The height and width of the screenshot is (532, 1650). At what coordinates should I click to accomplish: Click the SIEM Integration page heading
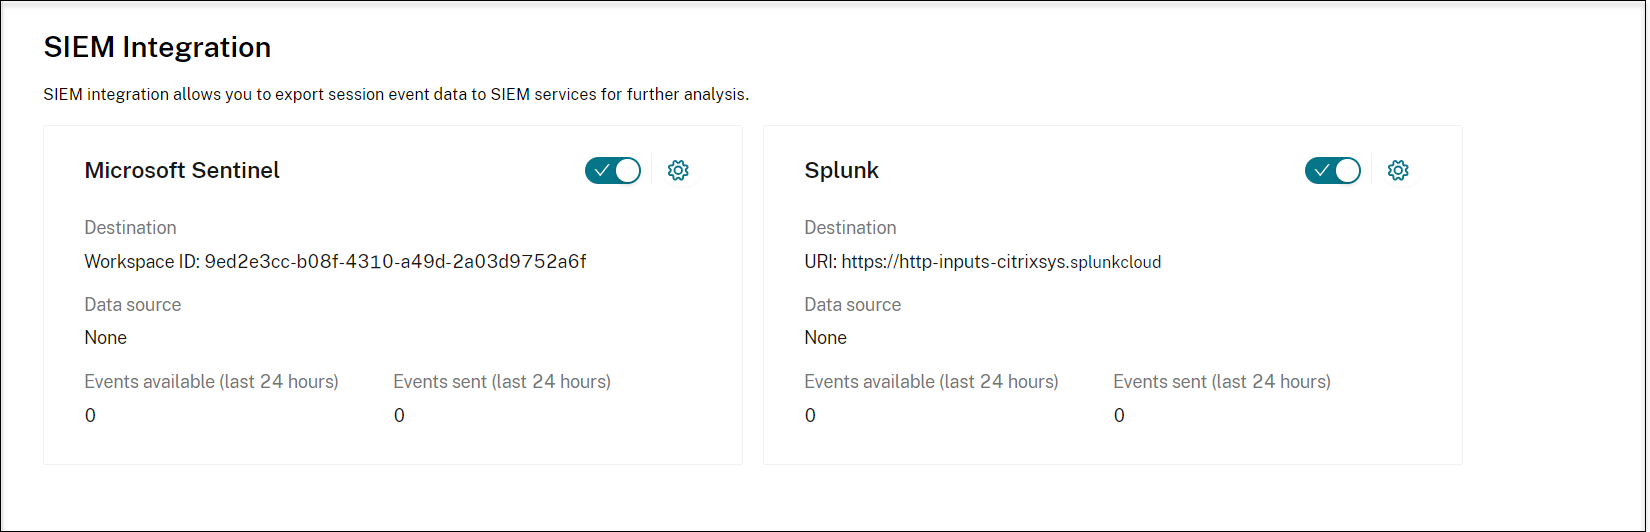tap(158, 47)
